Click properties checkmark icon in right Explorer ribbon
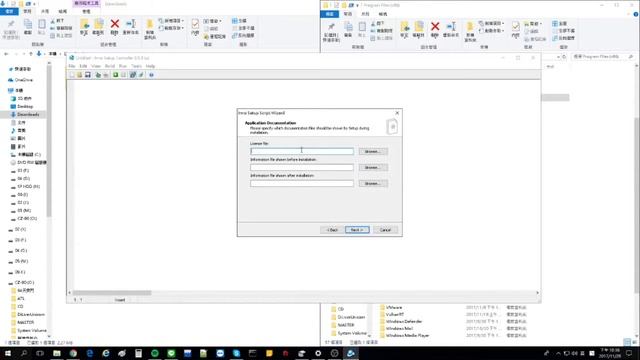 [x=516, y=27]
